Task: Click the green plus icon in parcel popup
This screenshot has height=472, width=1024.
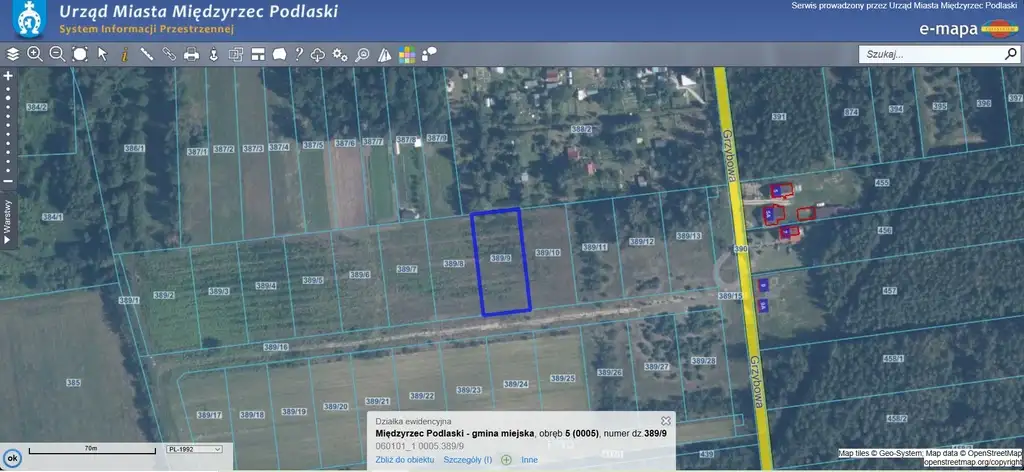Action: click(x=506, y=460)
